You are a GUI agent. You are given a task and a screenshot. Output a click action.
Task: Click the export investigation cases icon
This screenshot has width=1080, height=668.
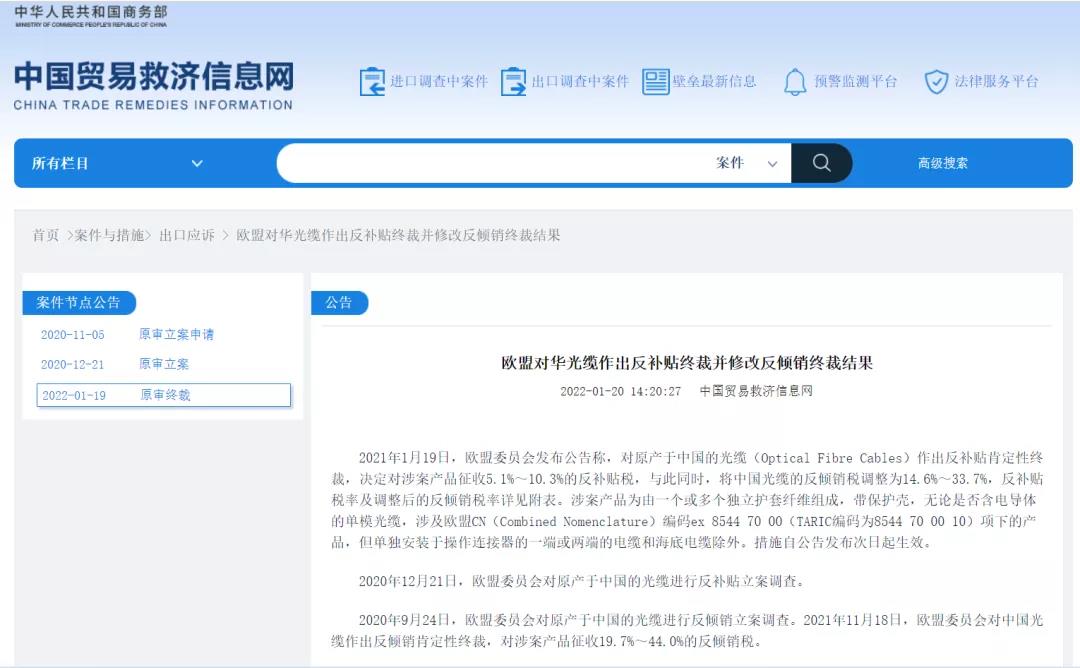tap(513, 81)
